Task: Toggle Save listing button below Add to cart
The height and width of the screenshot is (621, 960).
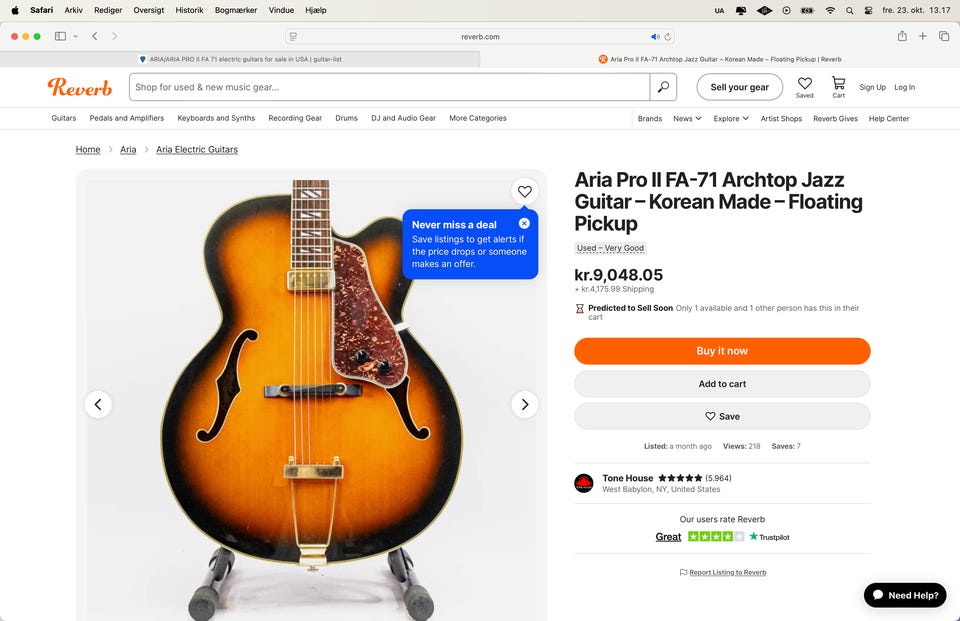Action: point(722,416)
